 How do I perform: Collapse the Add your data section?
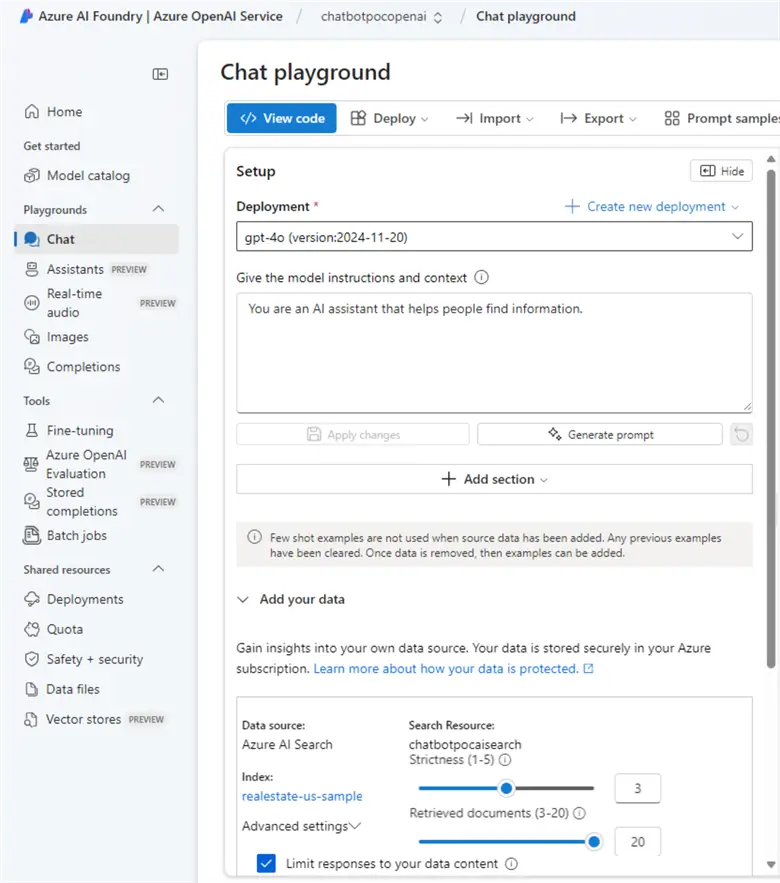click(243, 599)
